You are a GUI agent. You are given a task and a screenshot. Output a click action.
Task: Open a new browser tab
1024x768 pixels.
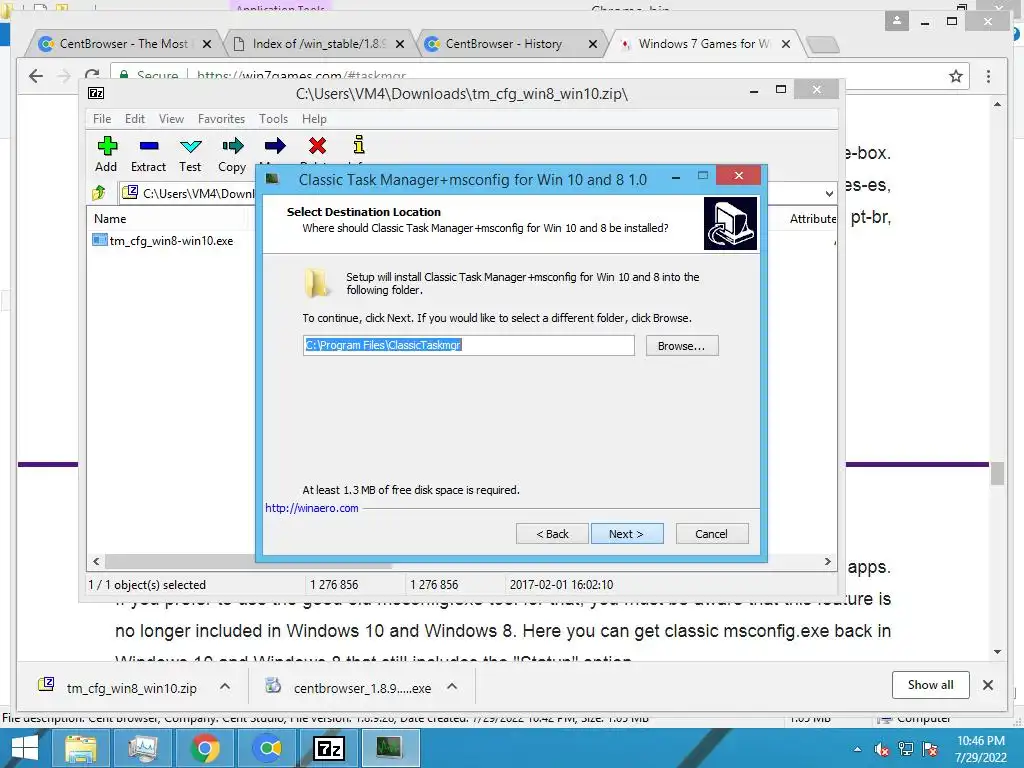point(822,44)
